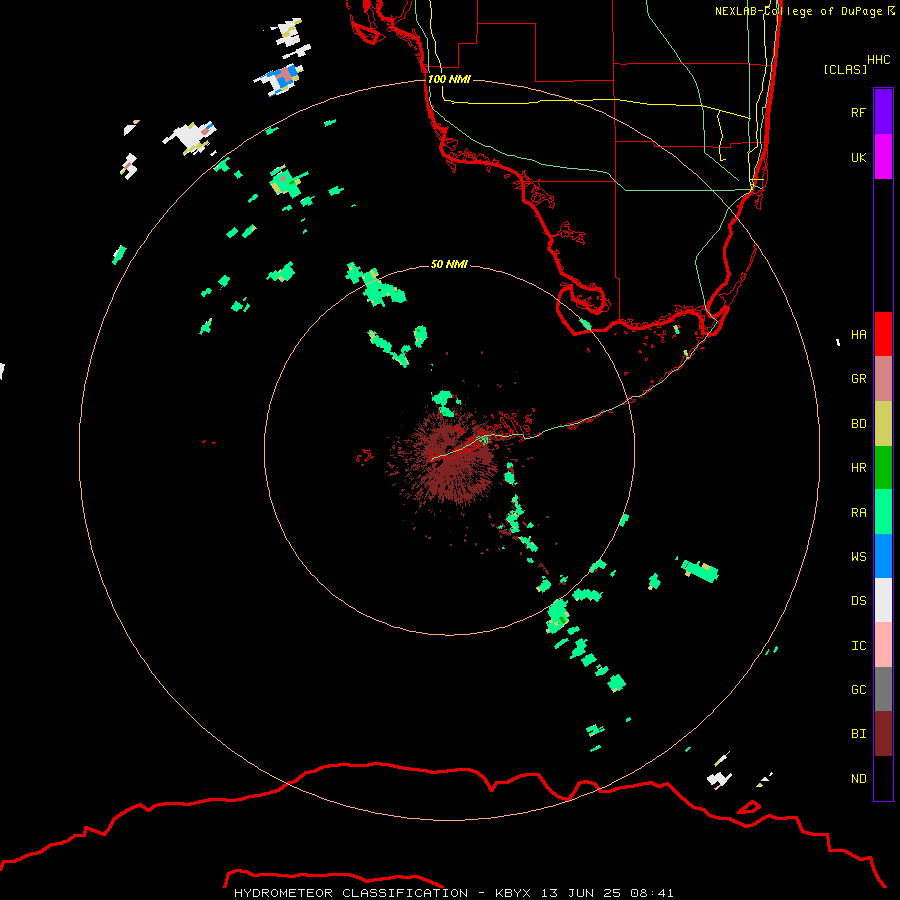Screen dimensions: 900x900
Task: Click the RA light green legend swatch
Action: (883, 512)
